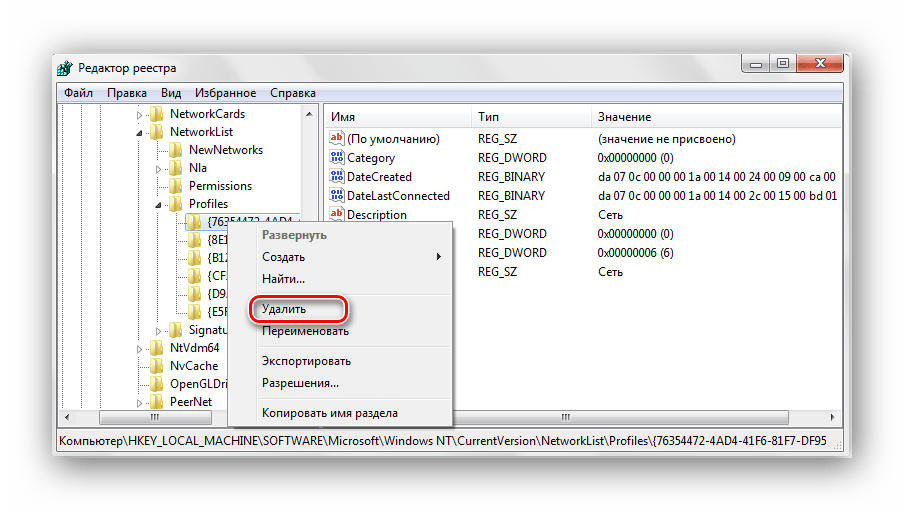Expand the NtVdm64 tree node
This screenshot has width=904, height=510.
(x=140, y=348)
